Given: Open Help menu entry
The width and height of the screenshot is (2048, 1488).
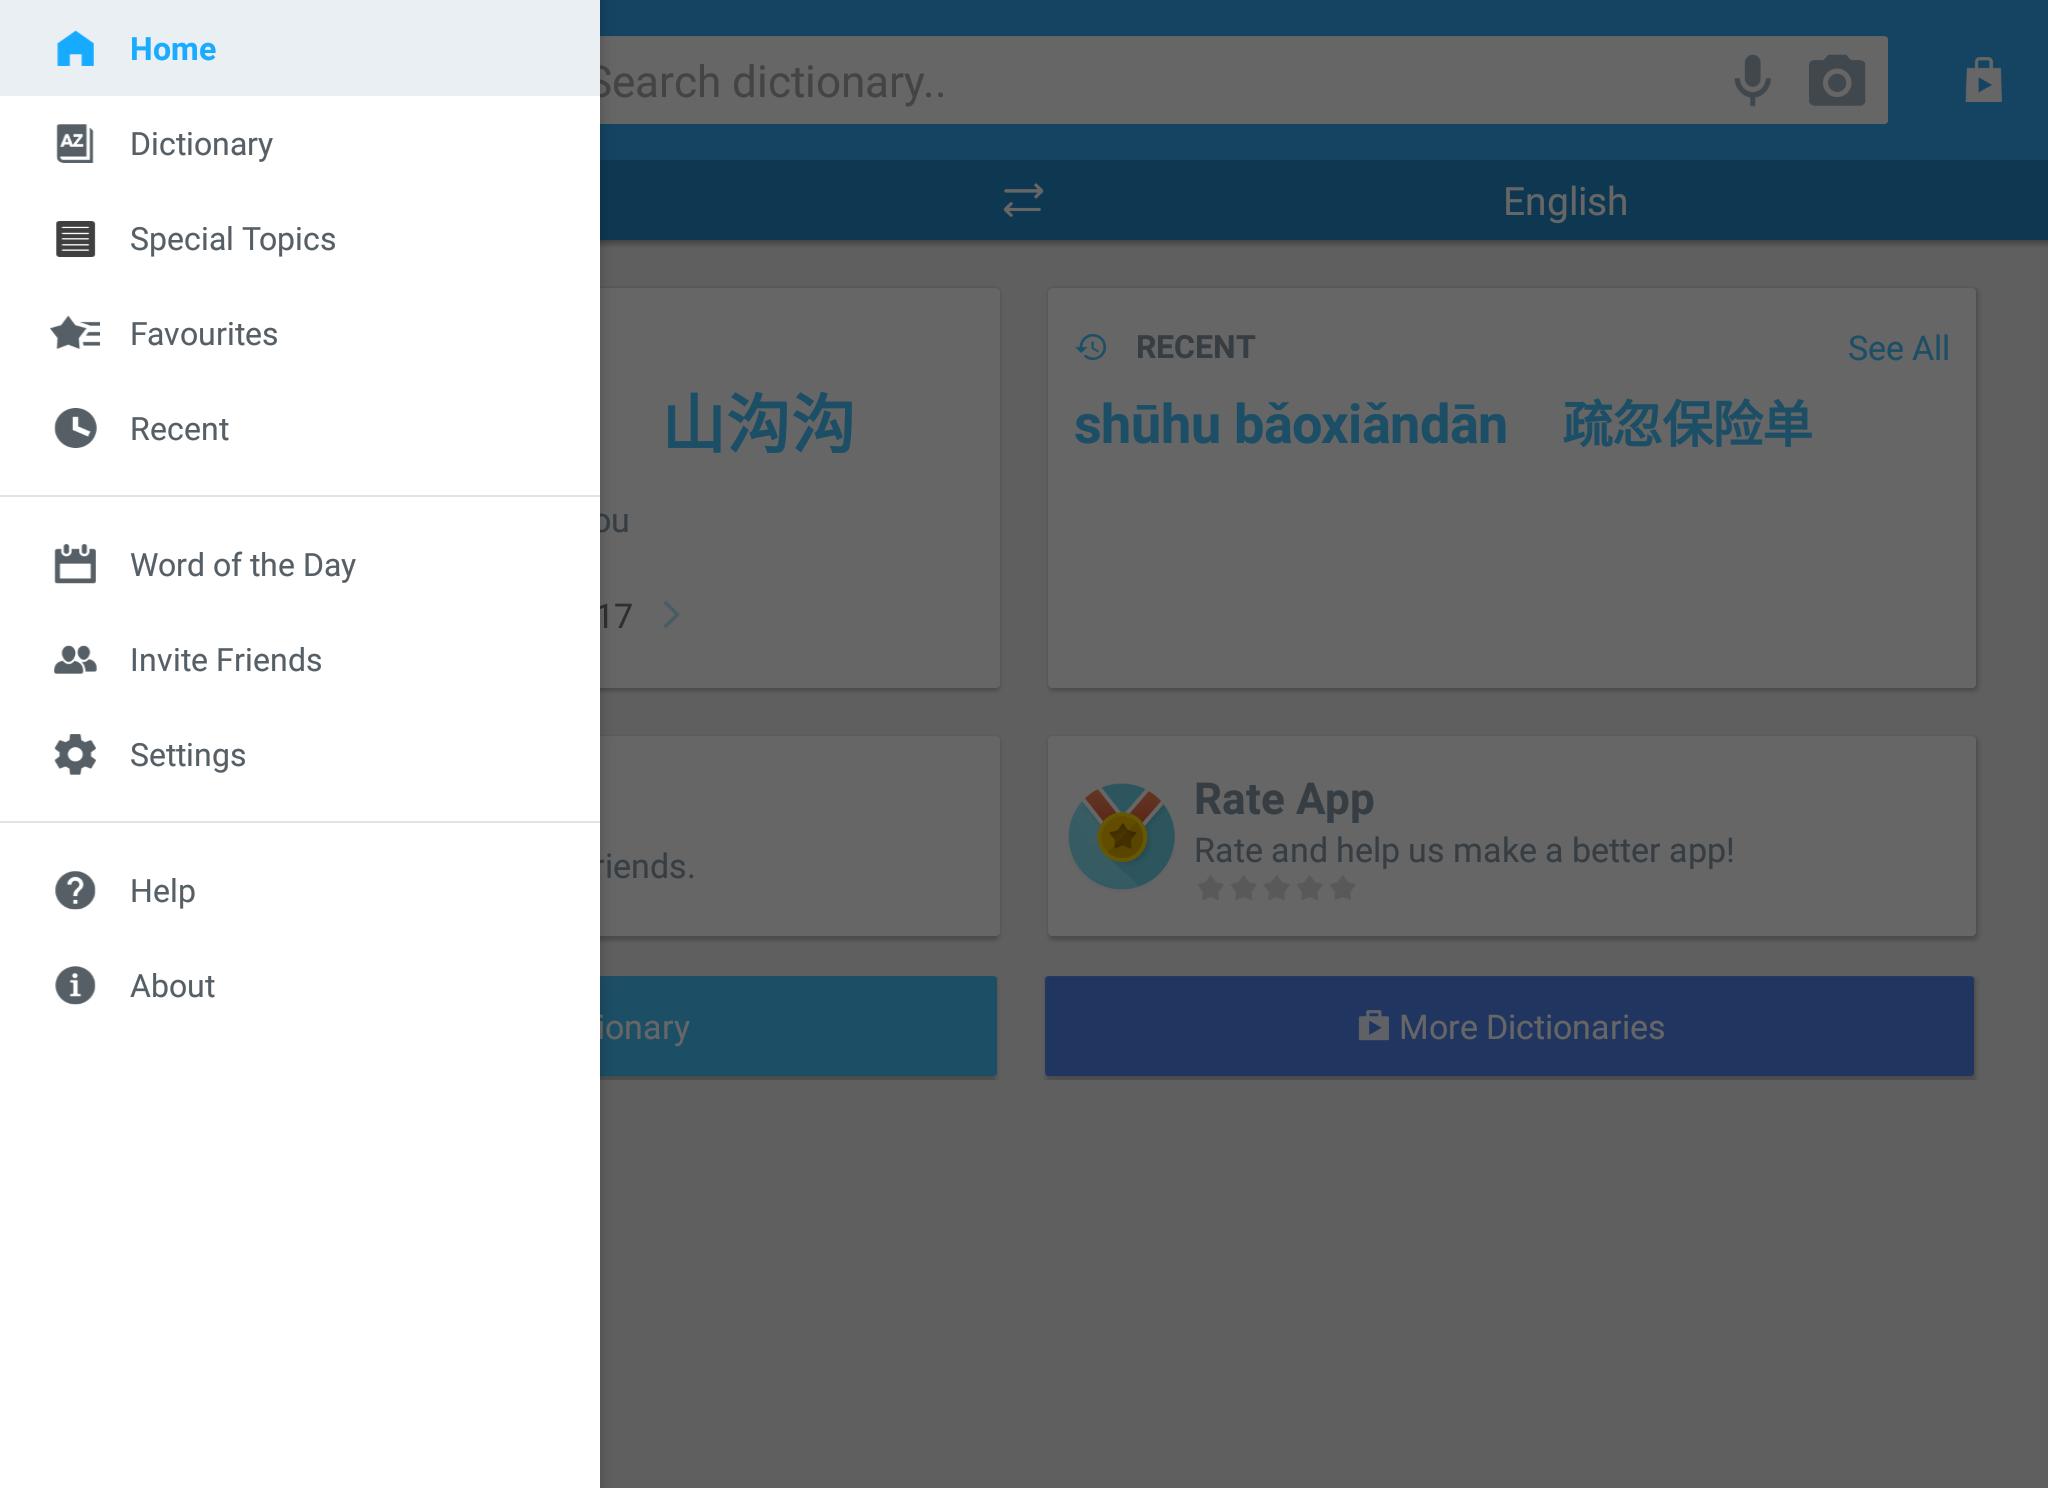Looking at the screenshot, I should (300, 890).
